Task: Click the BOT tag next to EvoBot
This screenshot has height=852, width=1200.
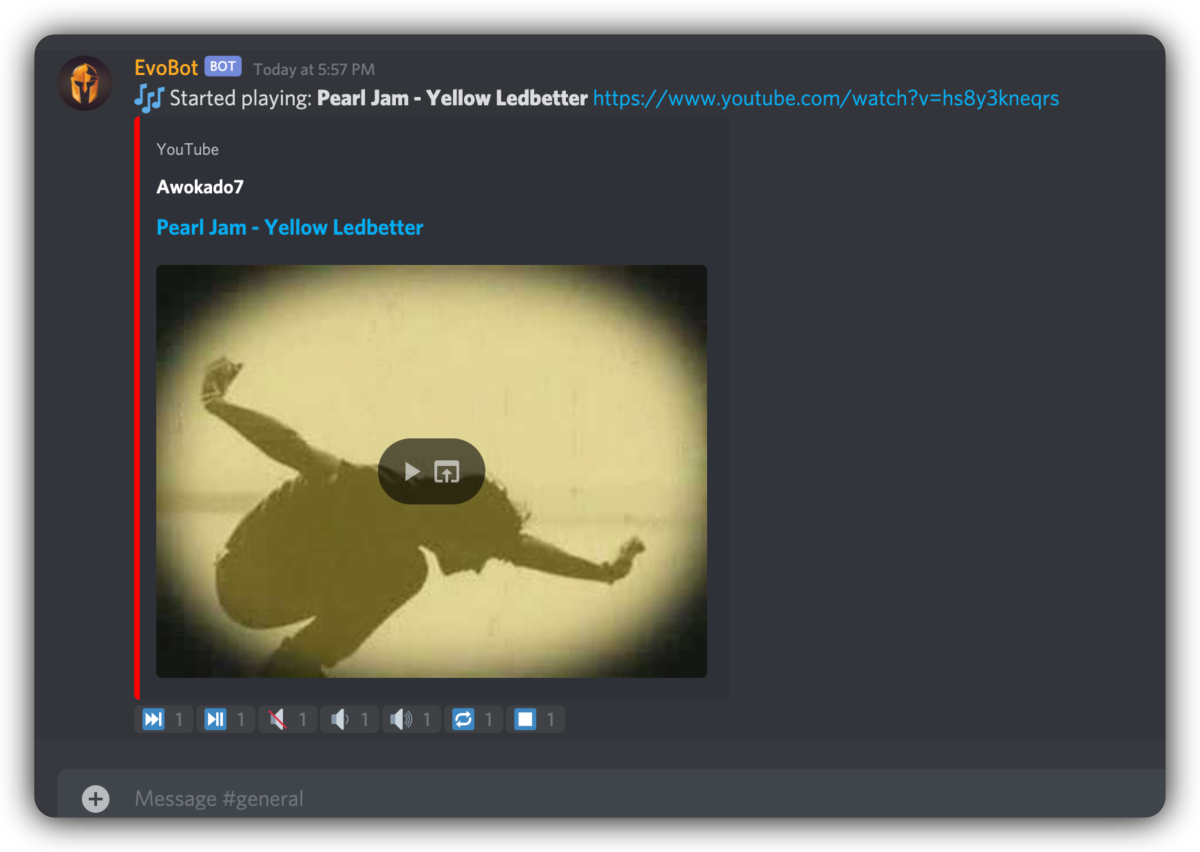Action: (222, 66)
